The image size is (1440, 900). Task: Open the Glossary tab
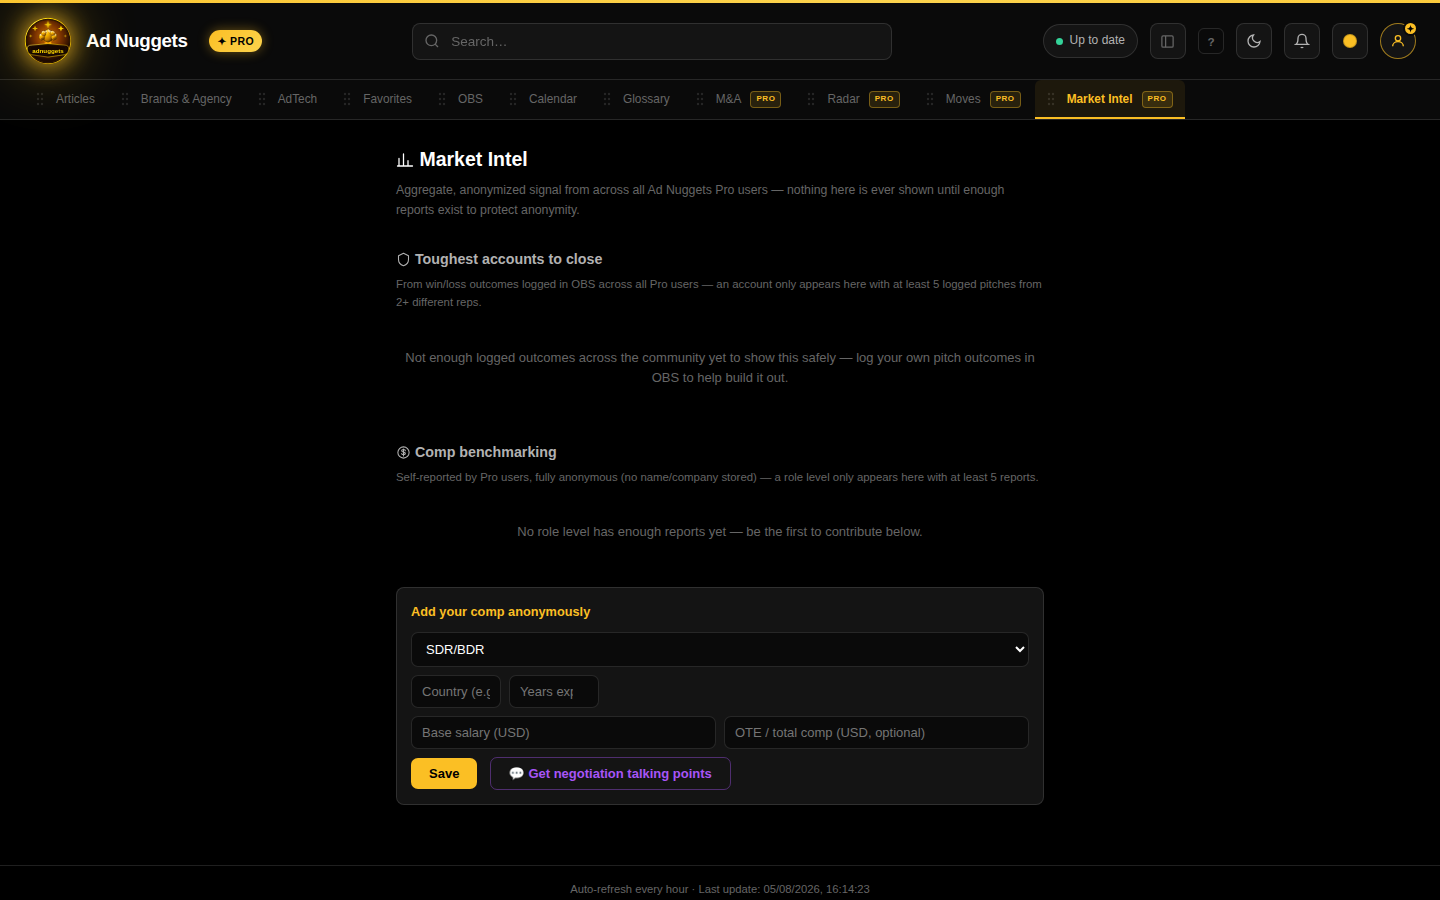click(x=646, y=99)
